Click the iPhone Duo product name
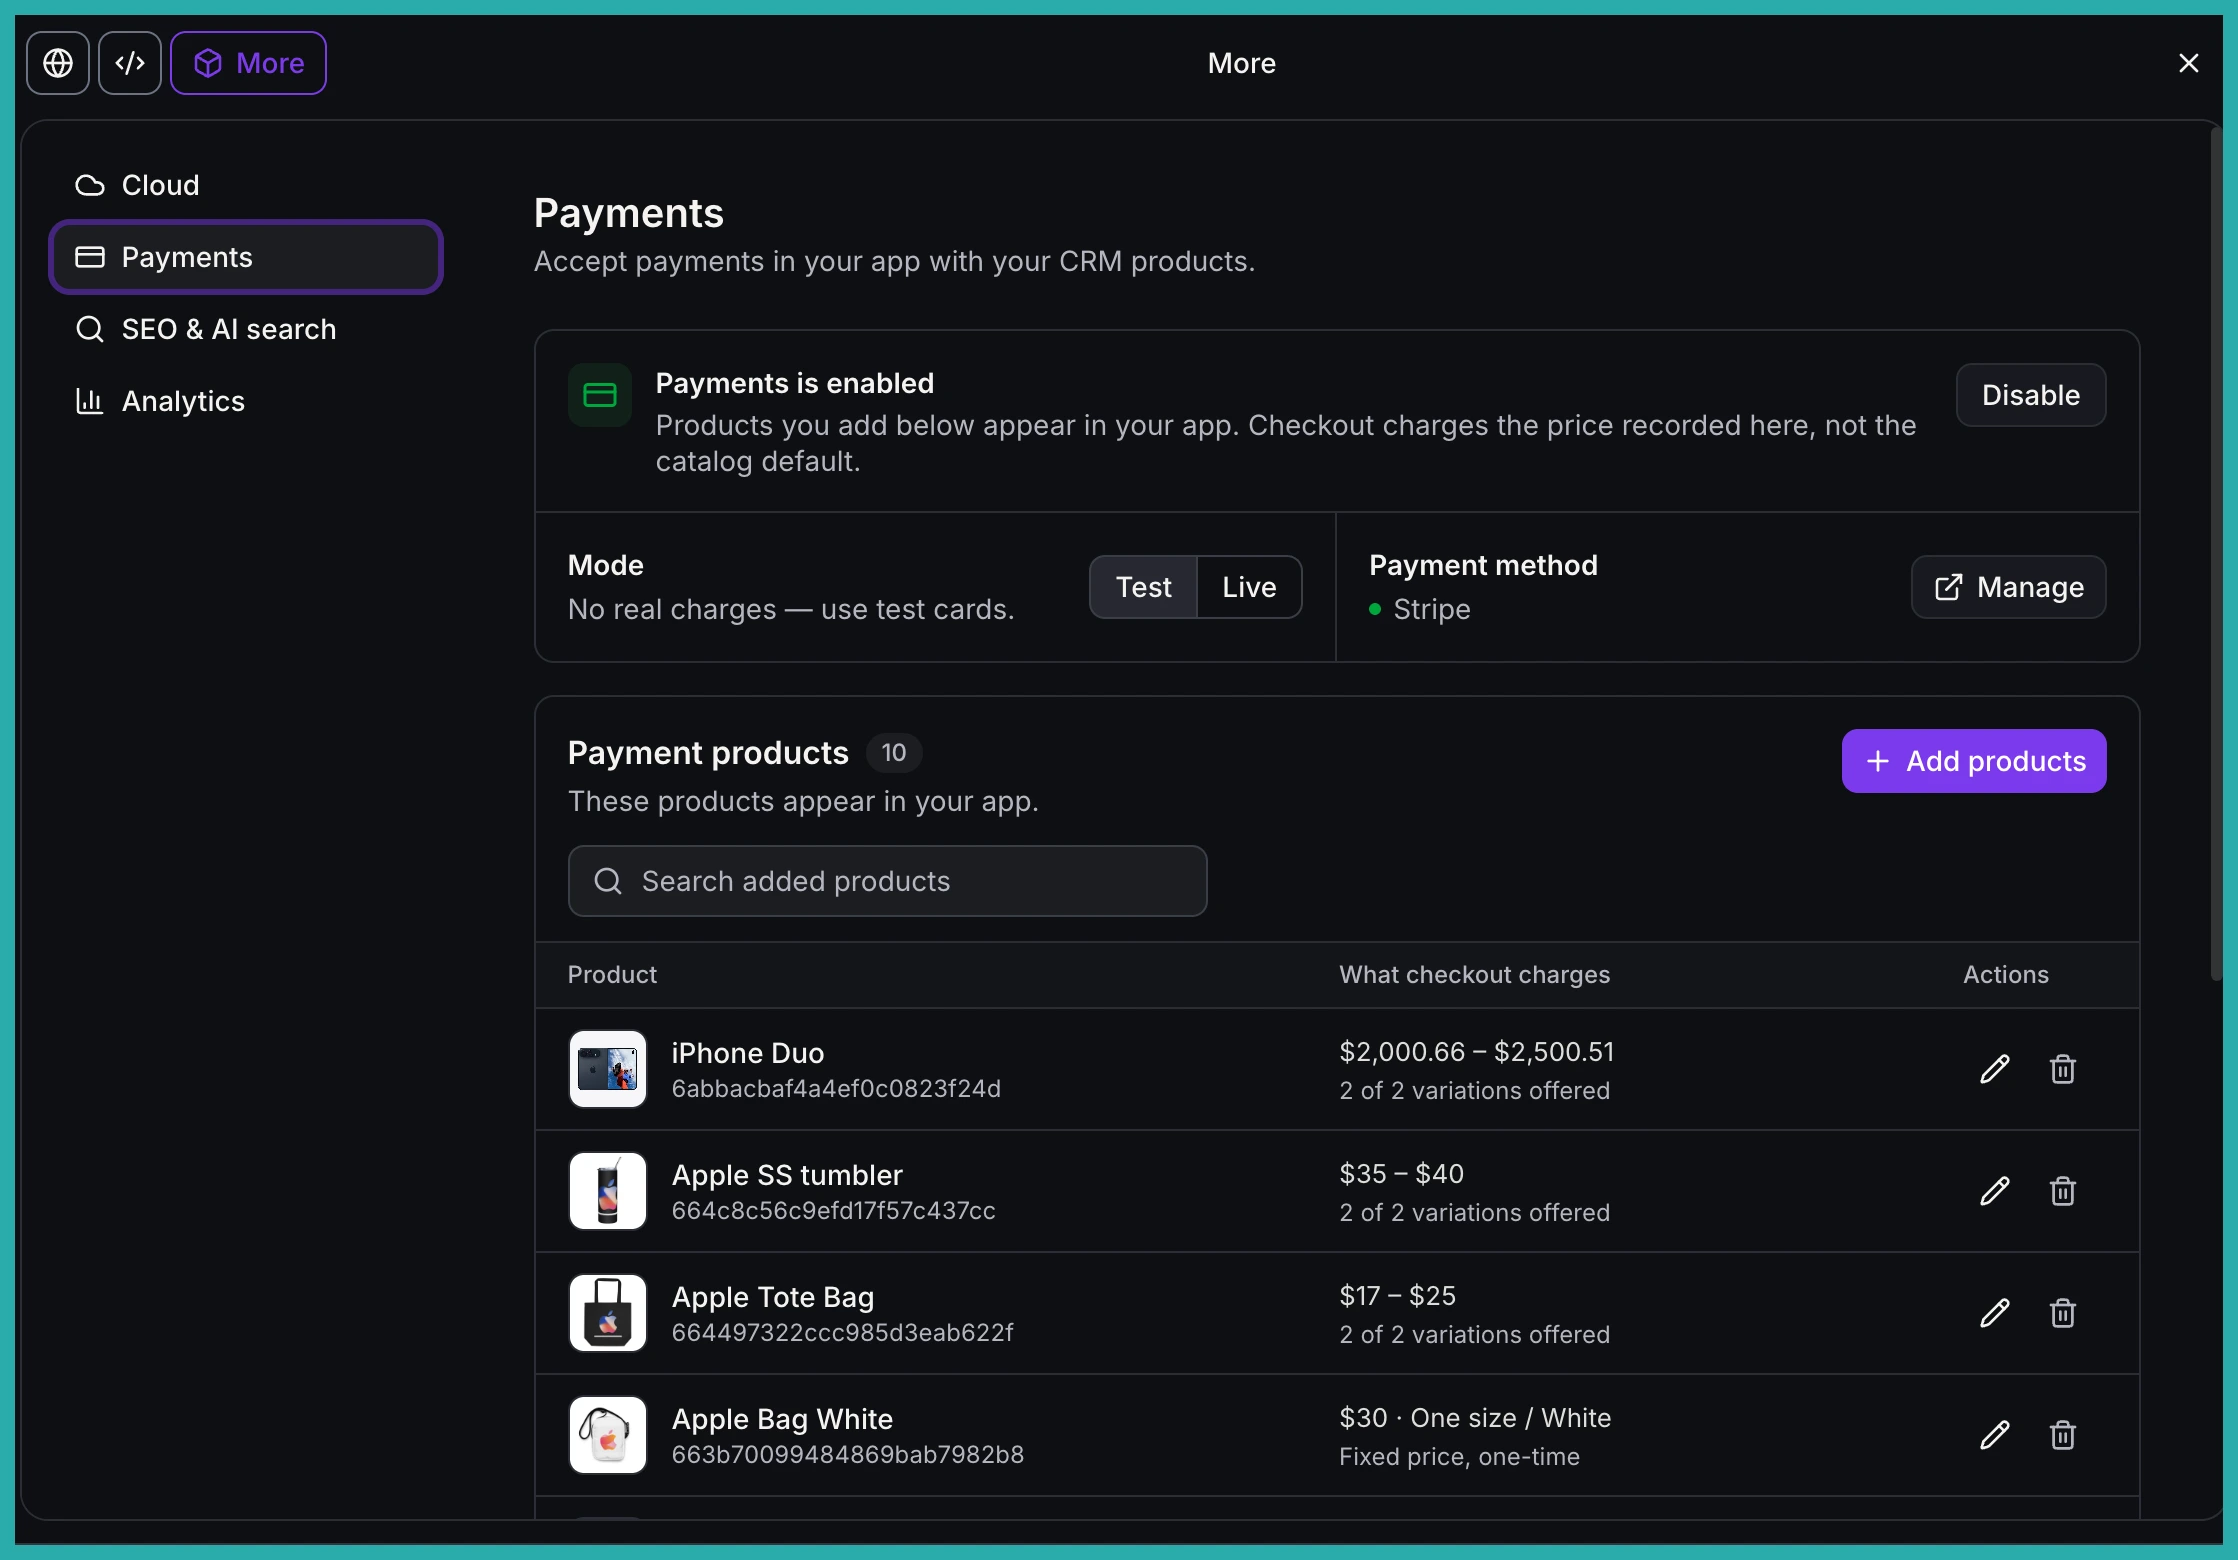Image resolution: width=2238 pixels, height=1560 pixels. click(748, 1053)
